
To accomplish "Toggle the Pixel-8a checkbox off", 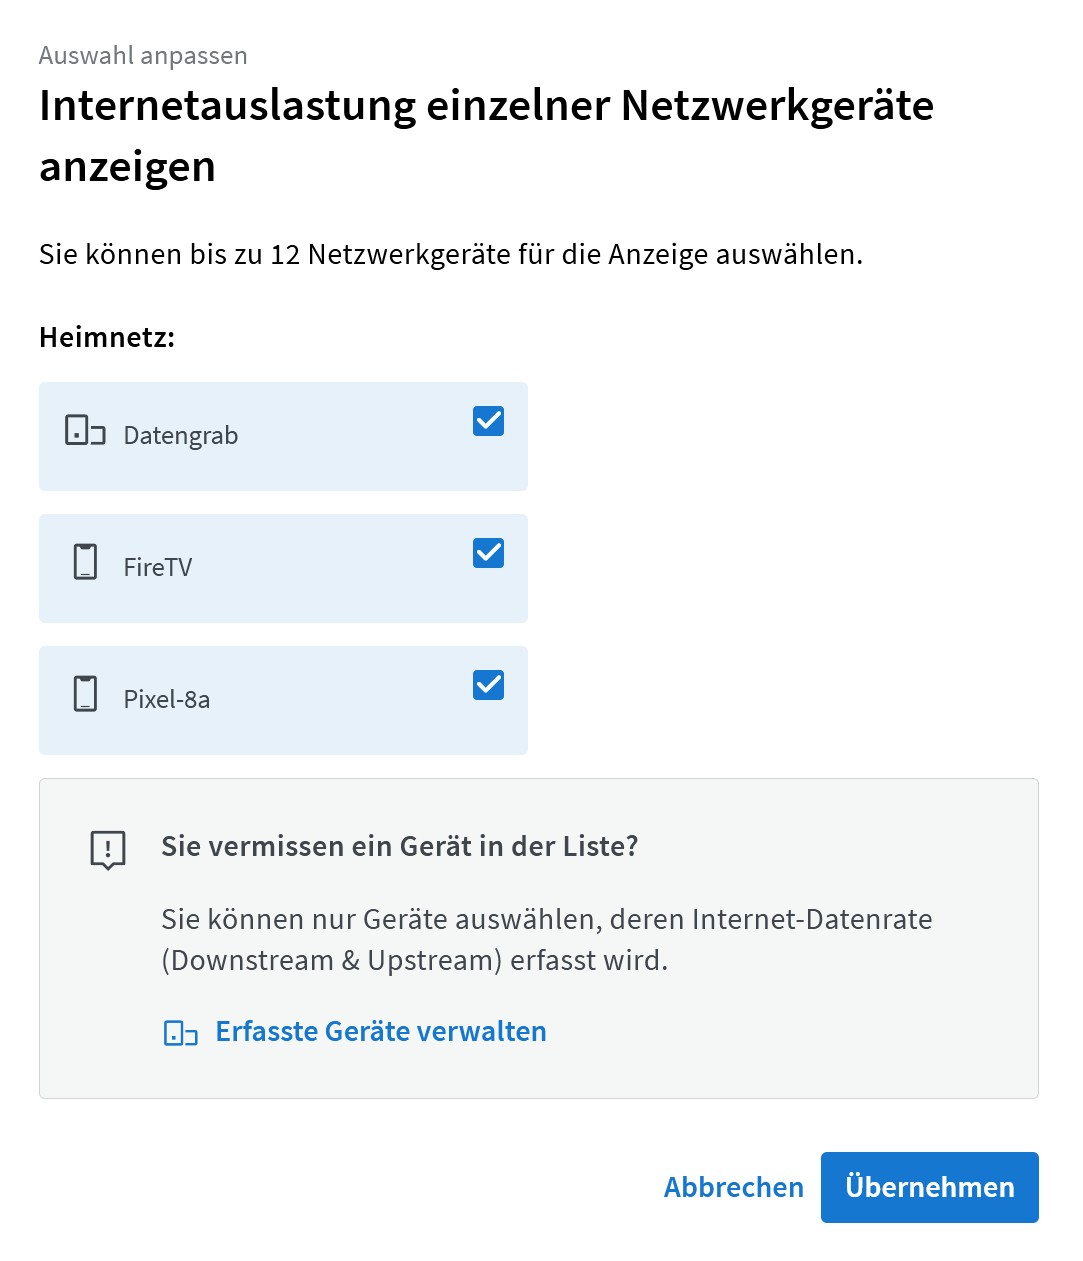I will pyautogui.click(x=488, y=685).
